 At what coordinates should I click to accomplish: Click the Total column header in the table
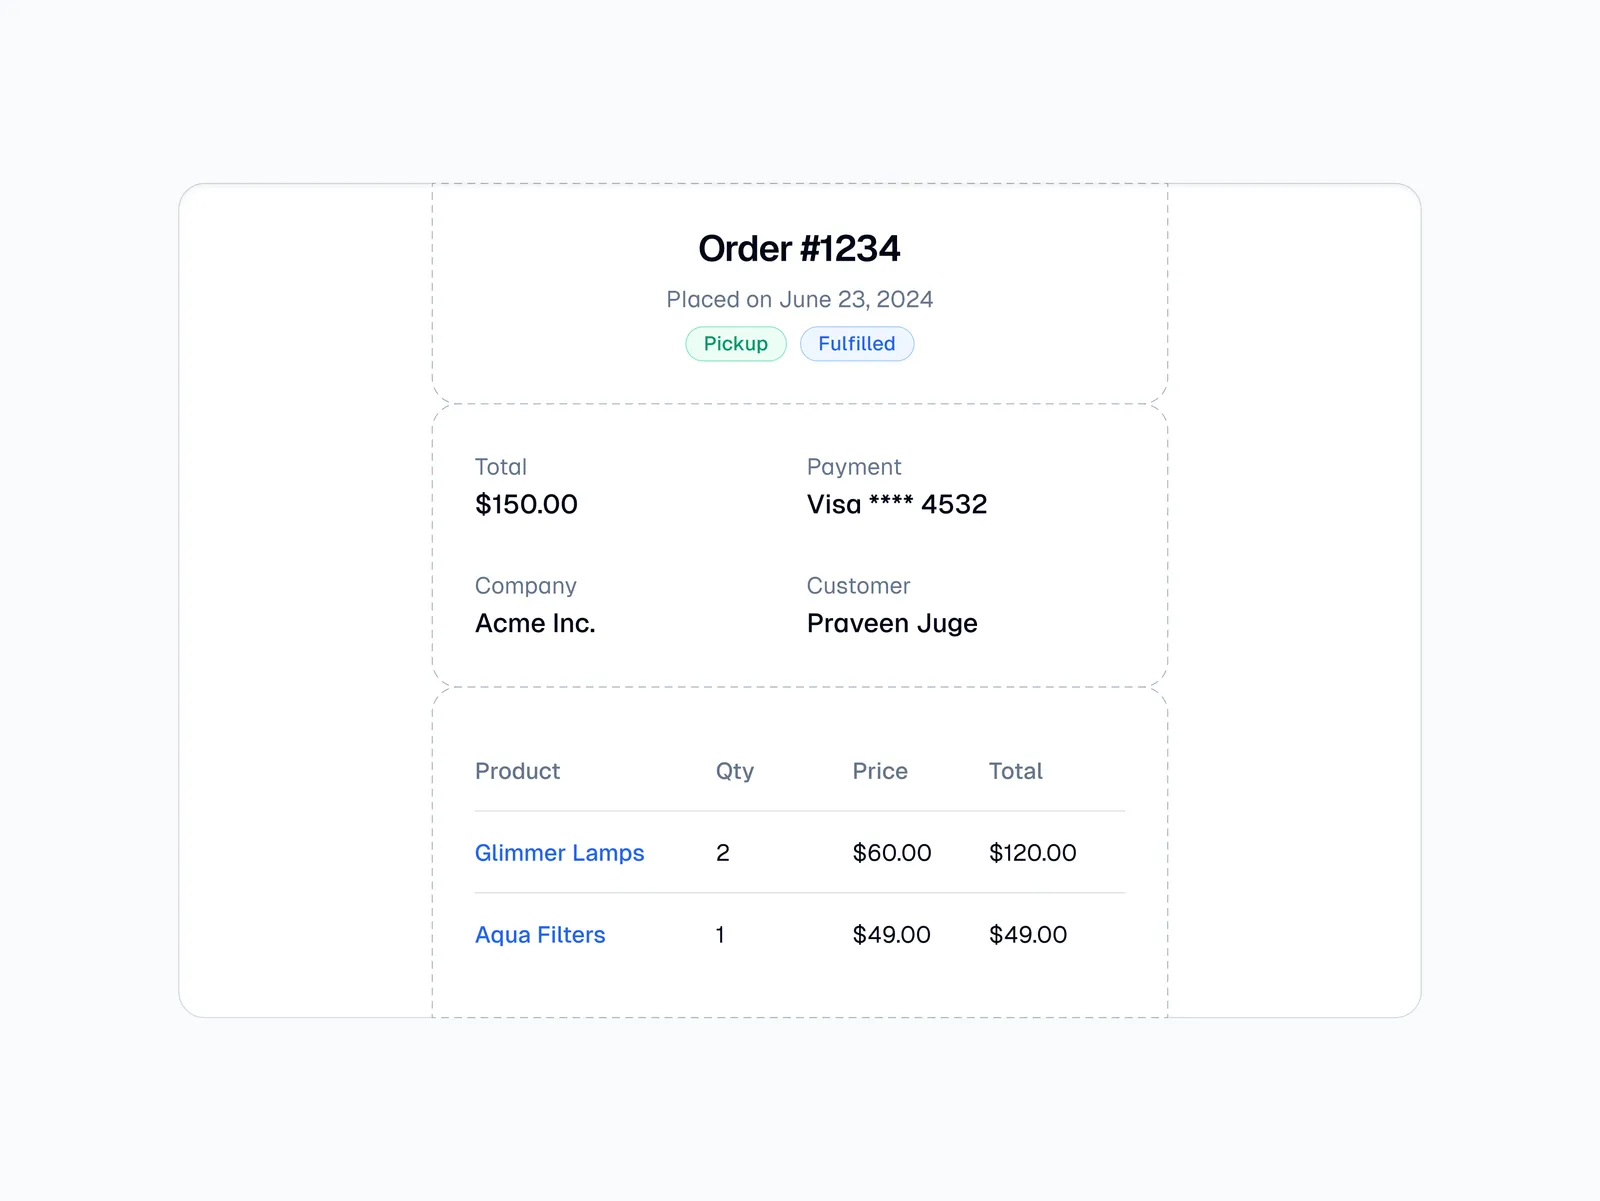1015,771
